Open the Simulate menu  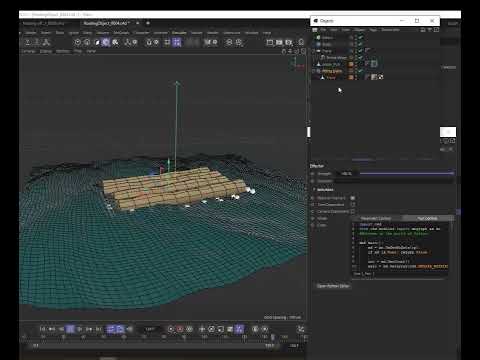click(179, 33)
